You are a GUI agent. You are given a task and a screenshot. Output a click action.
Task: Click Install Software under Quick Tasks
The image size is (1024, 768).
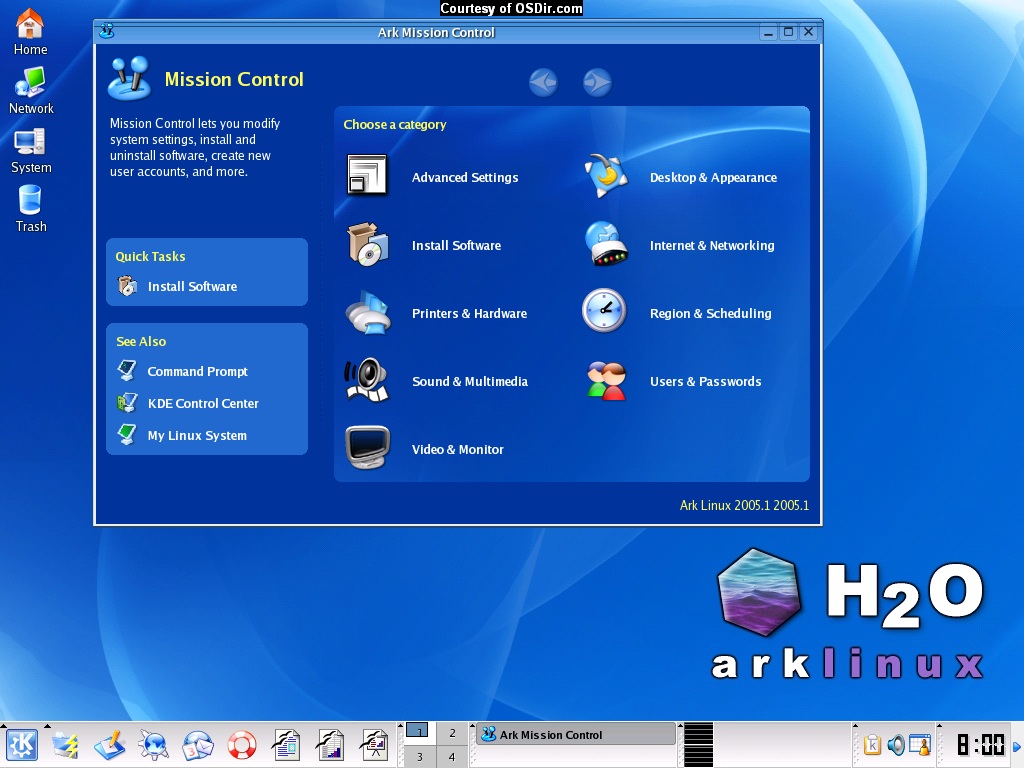click(178, 286)
